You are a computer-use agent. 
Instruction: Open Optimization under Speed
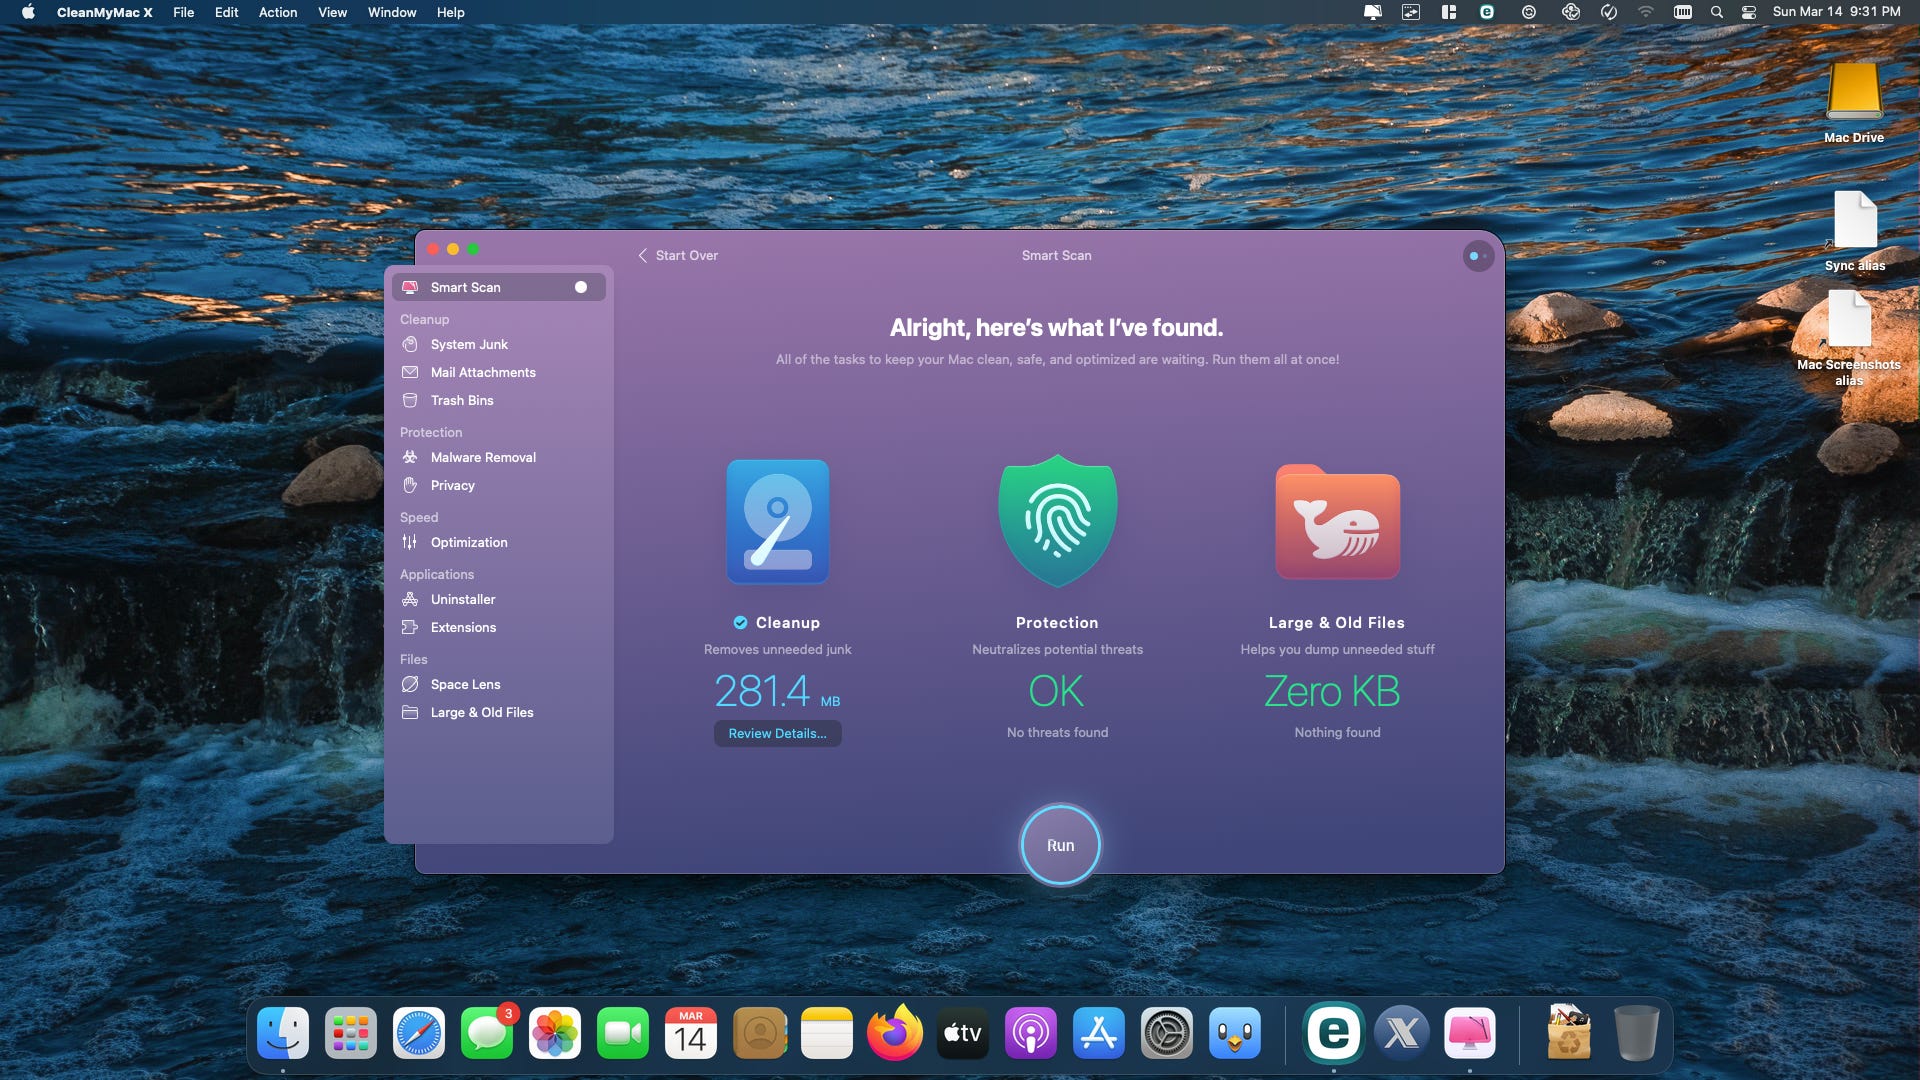[x=468, y=542]
